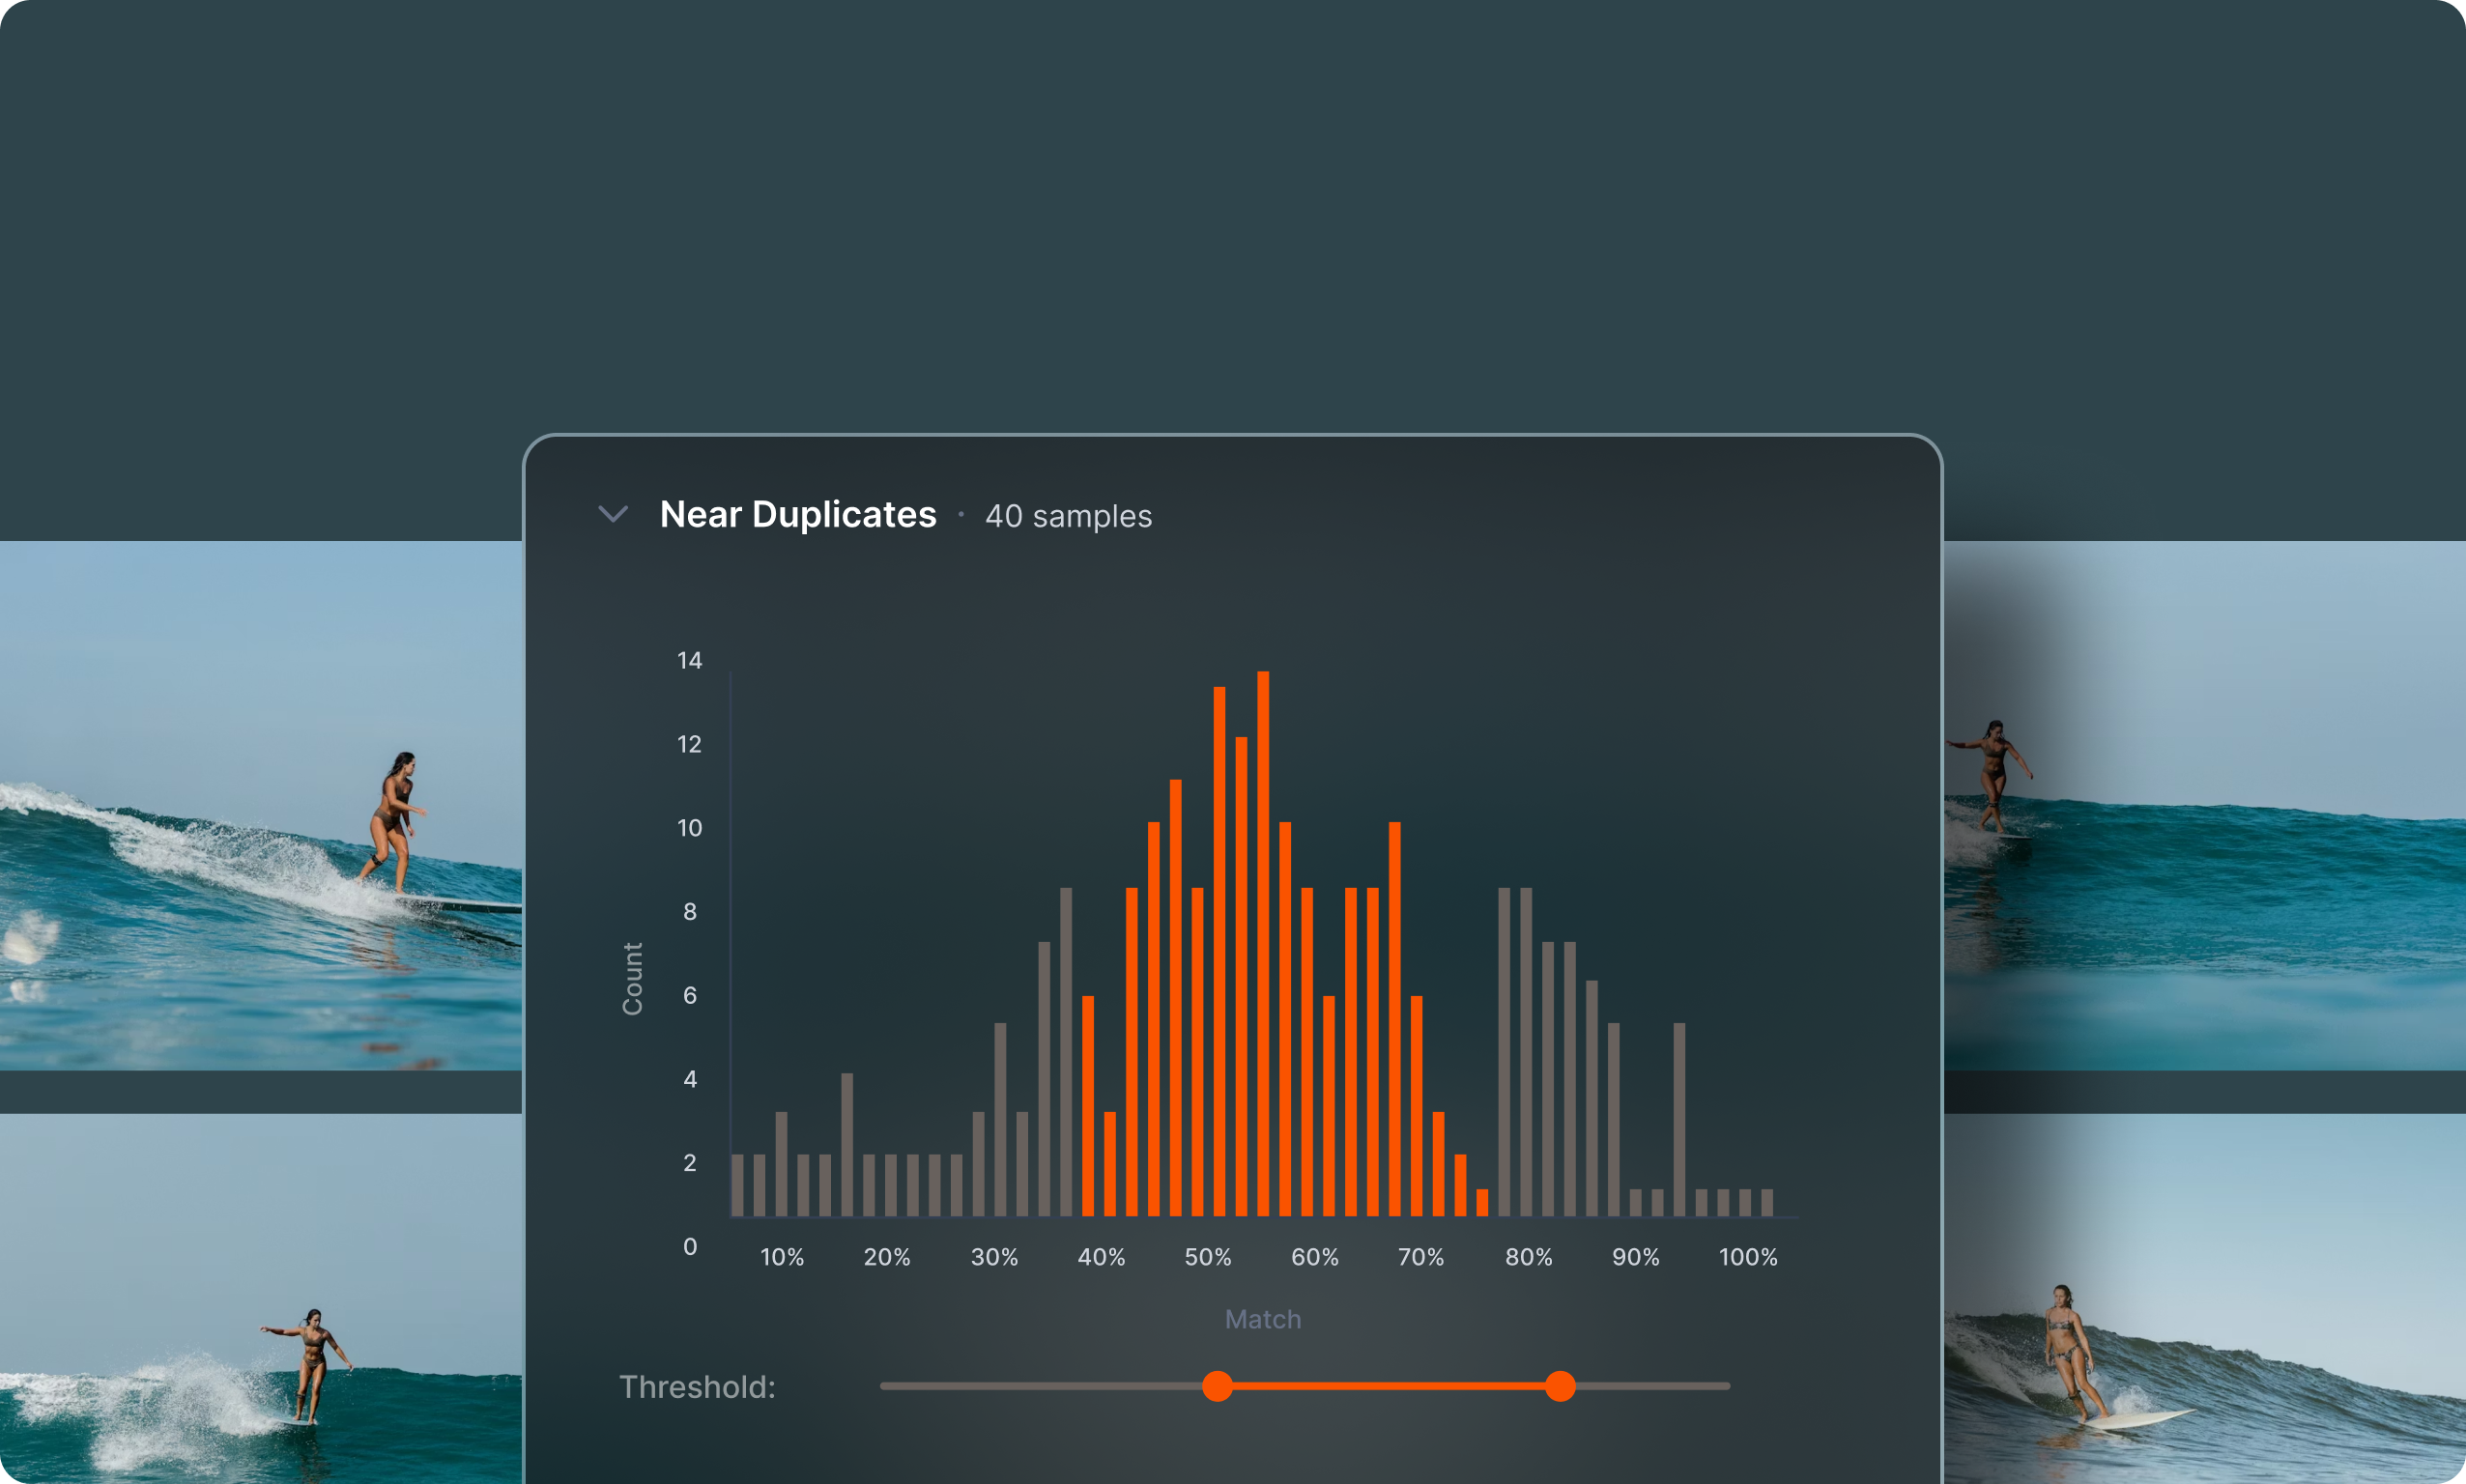Screen dimensions: 2466x1484
Task: Open the bottom-left surfer thumbnail
Action: click(260, 1298)
